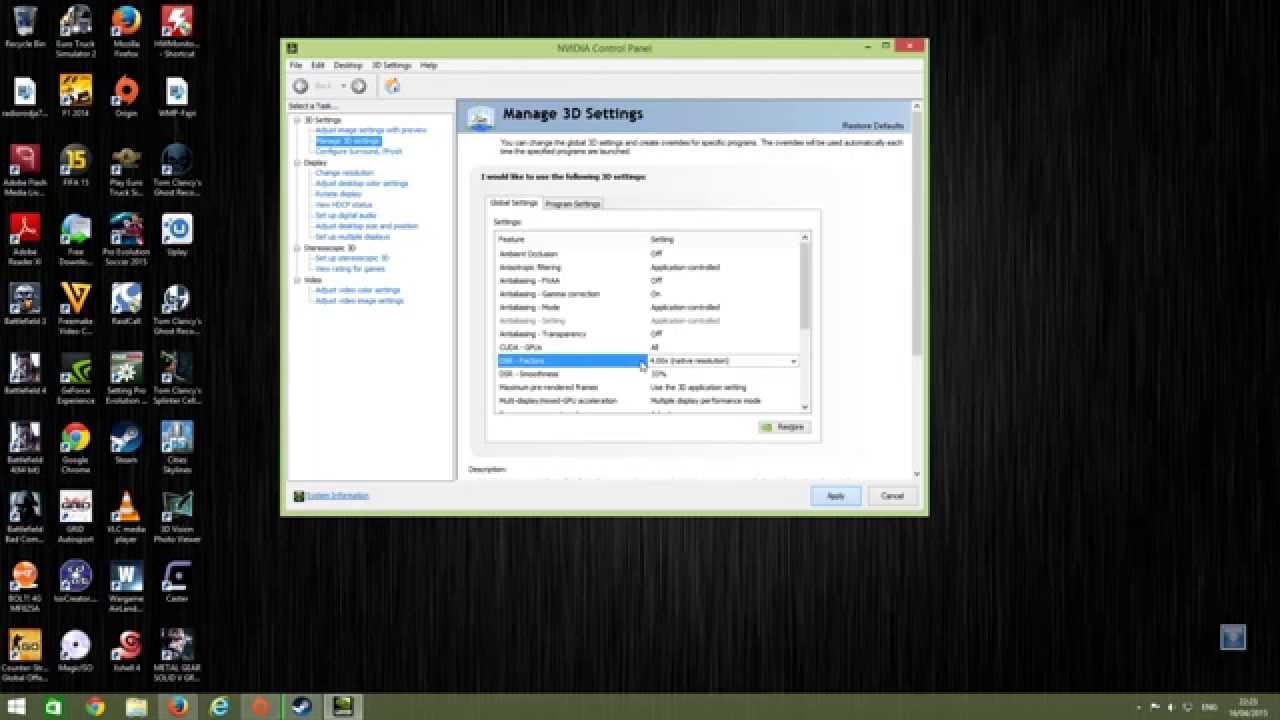Open System Information link

point(338,496)
